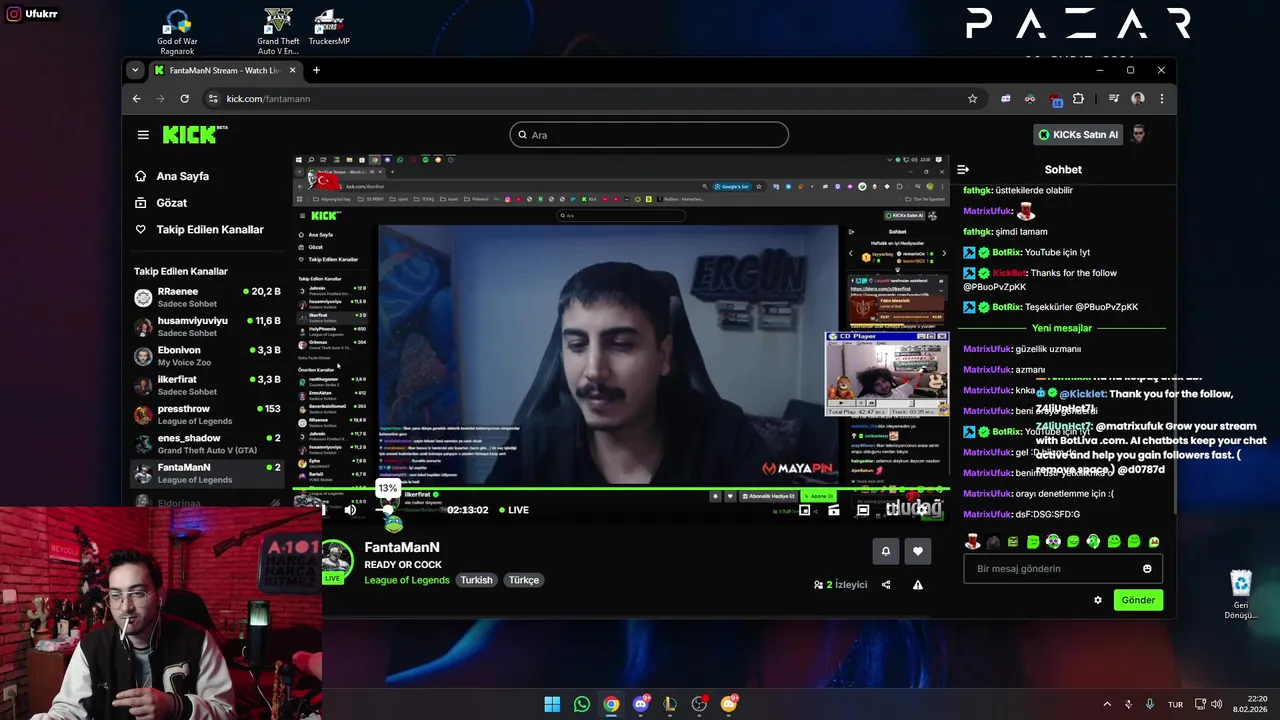Toggle theater mode in the player
The width and height of the screenshot is (1280, 720).
[863, 510]
